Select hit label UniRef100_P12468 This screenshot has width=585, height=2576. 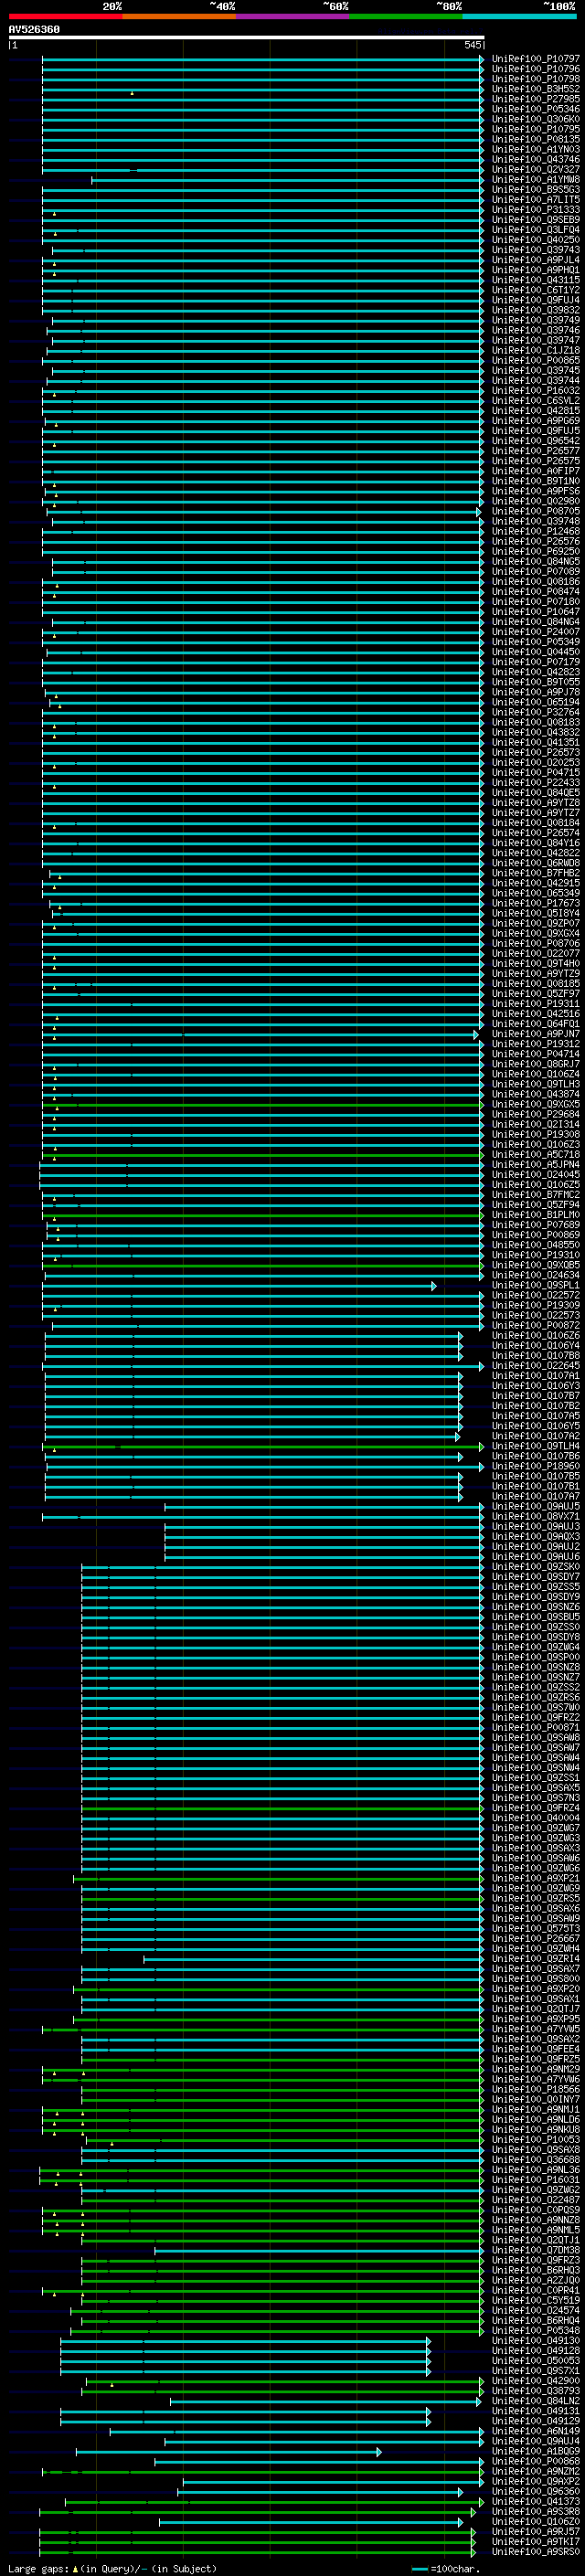click(536, 531)
